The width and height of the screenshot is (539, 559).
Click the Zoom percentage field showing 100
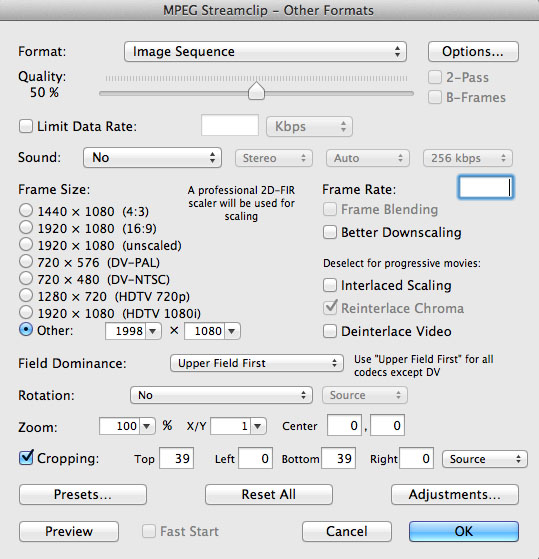tap(119, 426)
